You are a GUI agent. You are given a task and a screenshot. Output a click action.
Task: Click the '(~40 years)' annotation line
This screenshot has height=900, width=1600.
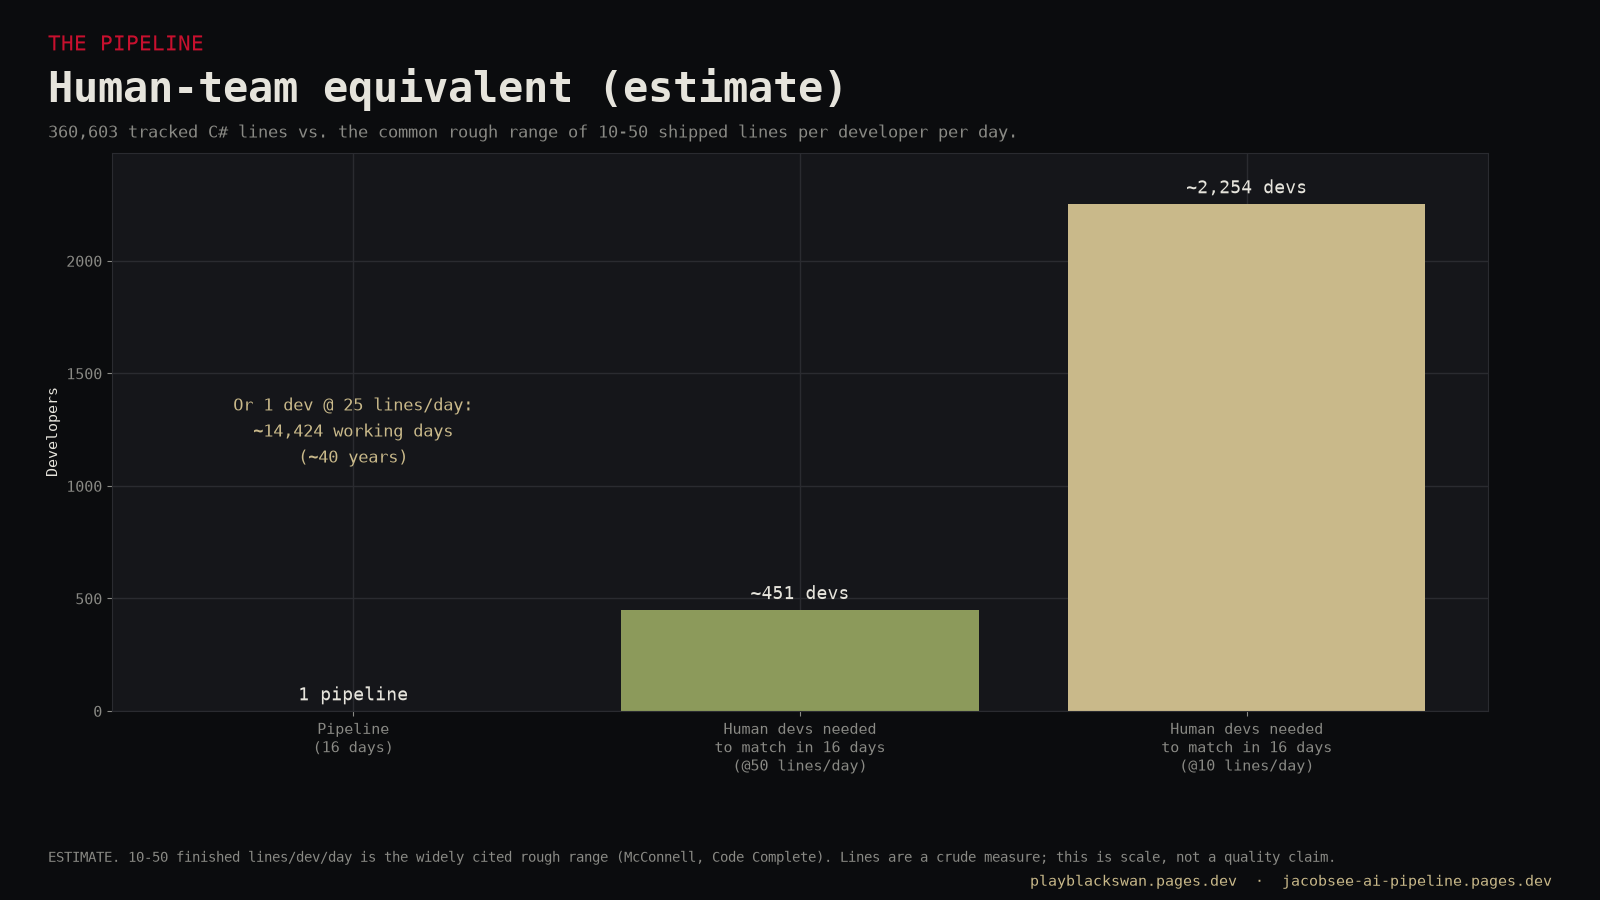353,457
